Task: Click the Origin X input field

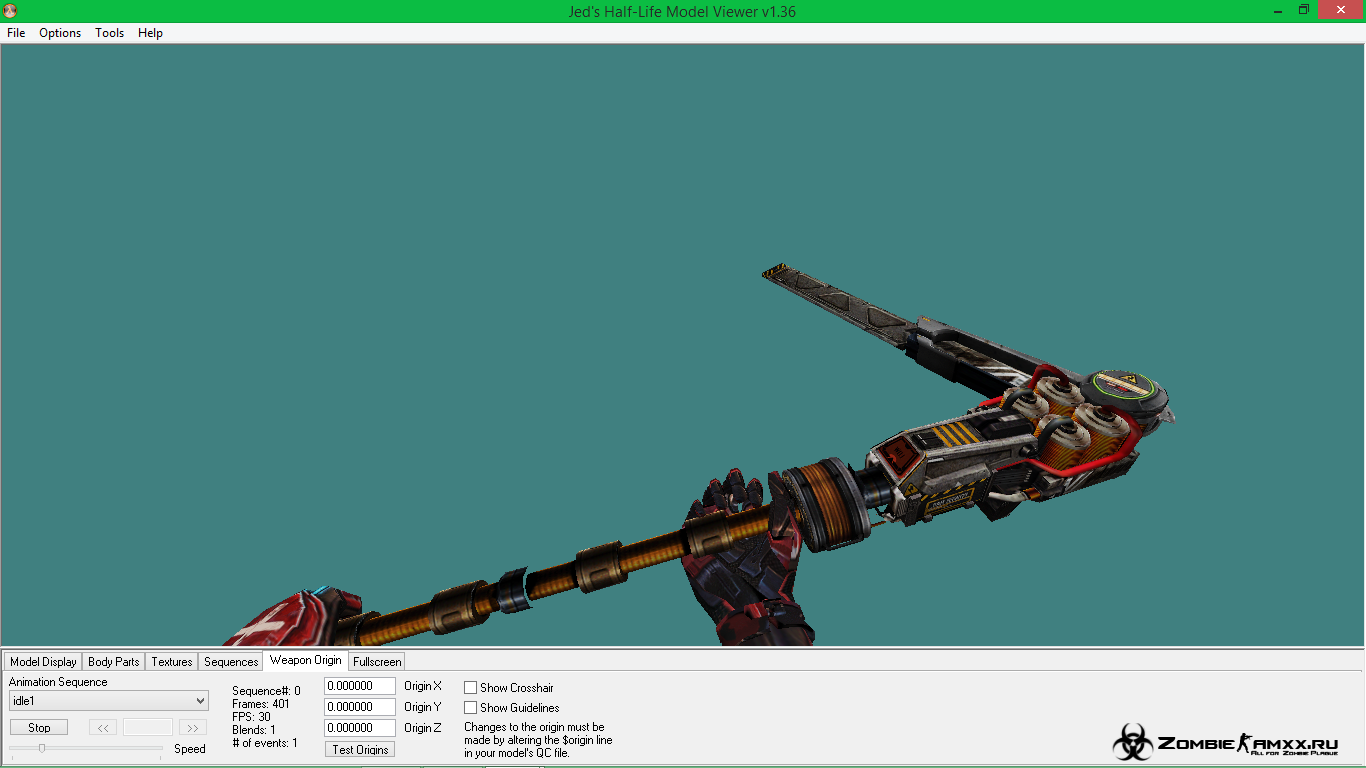Action: pos(360,686)
